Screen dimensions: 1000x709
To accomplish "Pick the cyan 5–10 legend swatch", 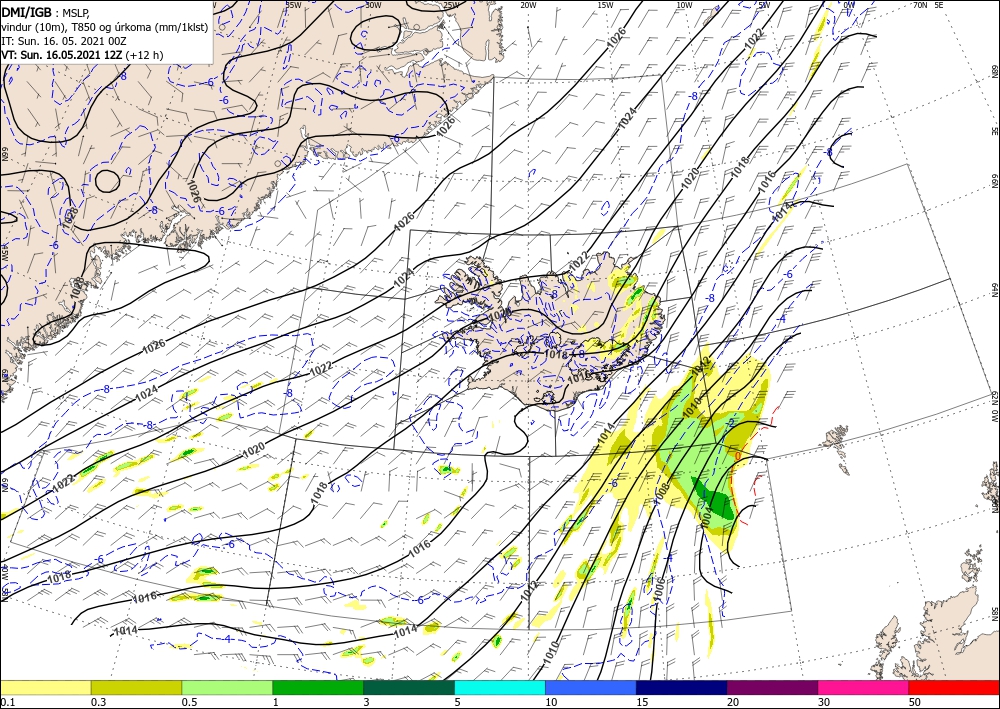I will (500, 687).
